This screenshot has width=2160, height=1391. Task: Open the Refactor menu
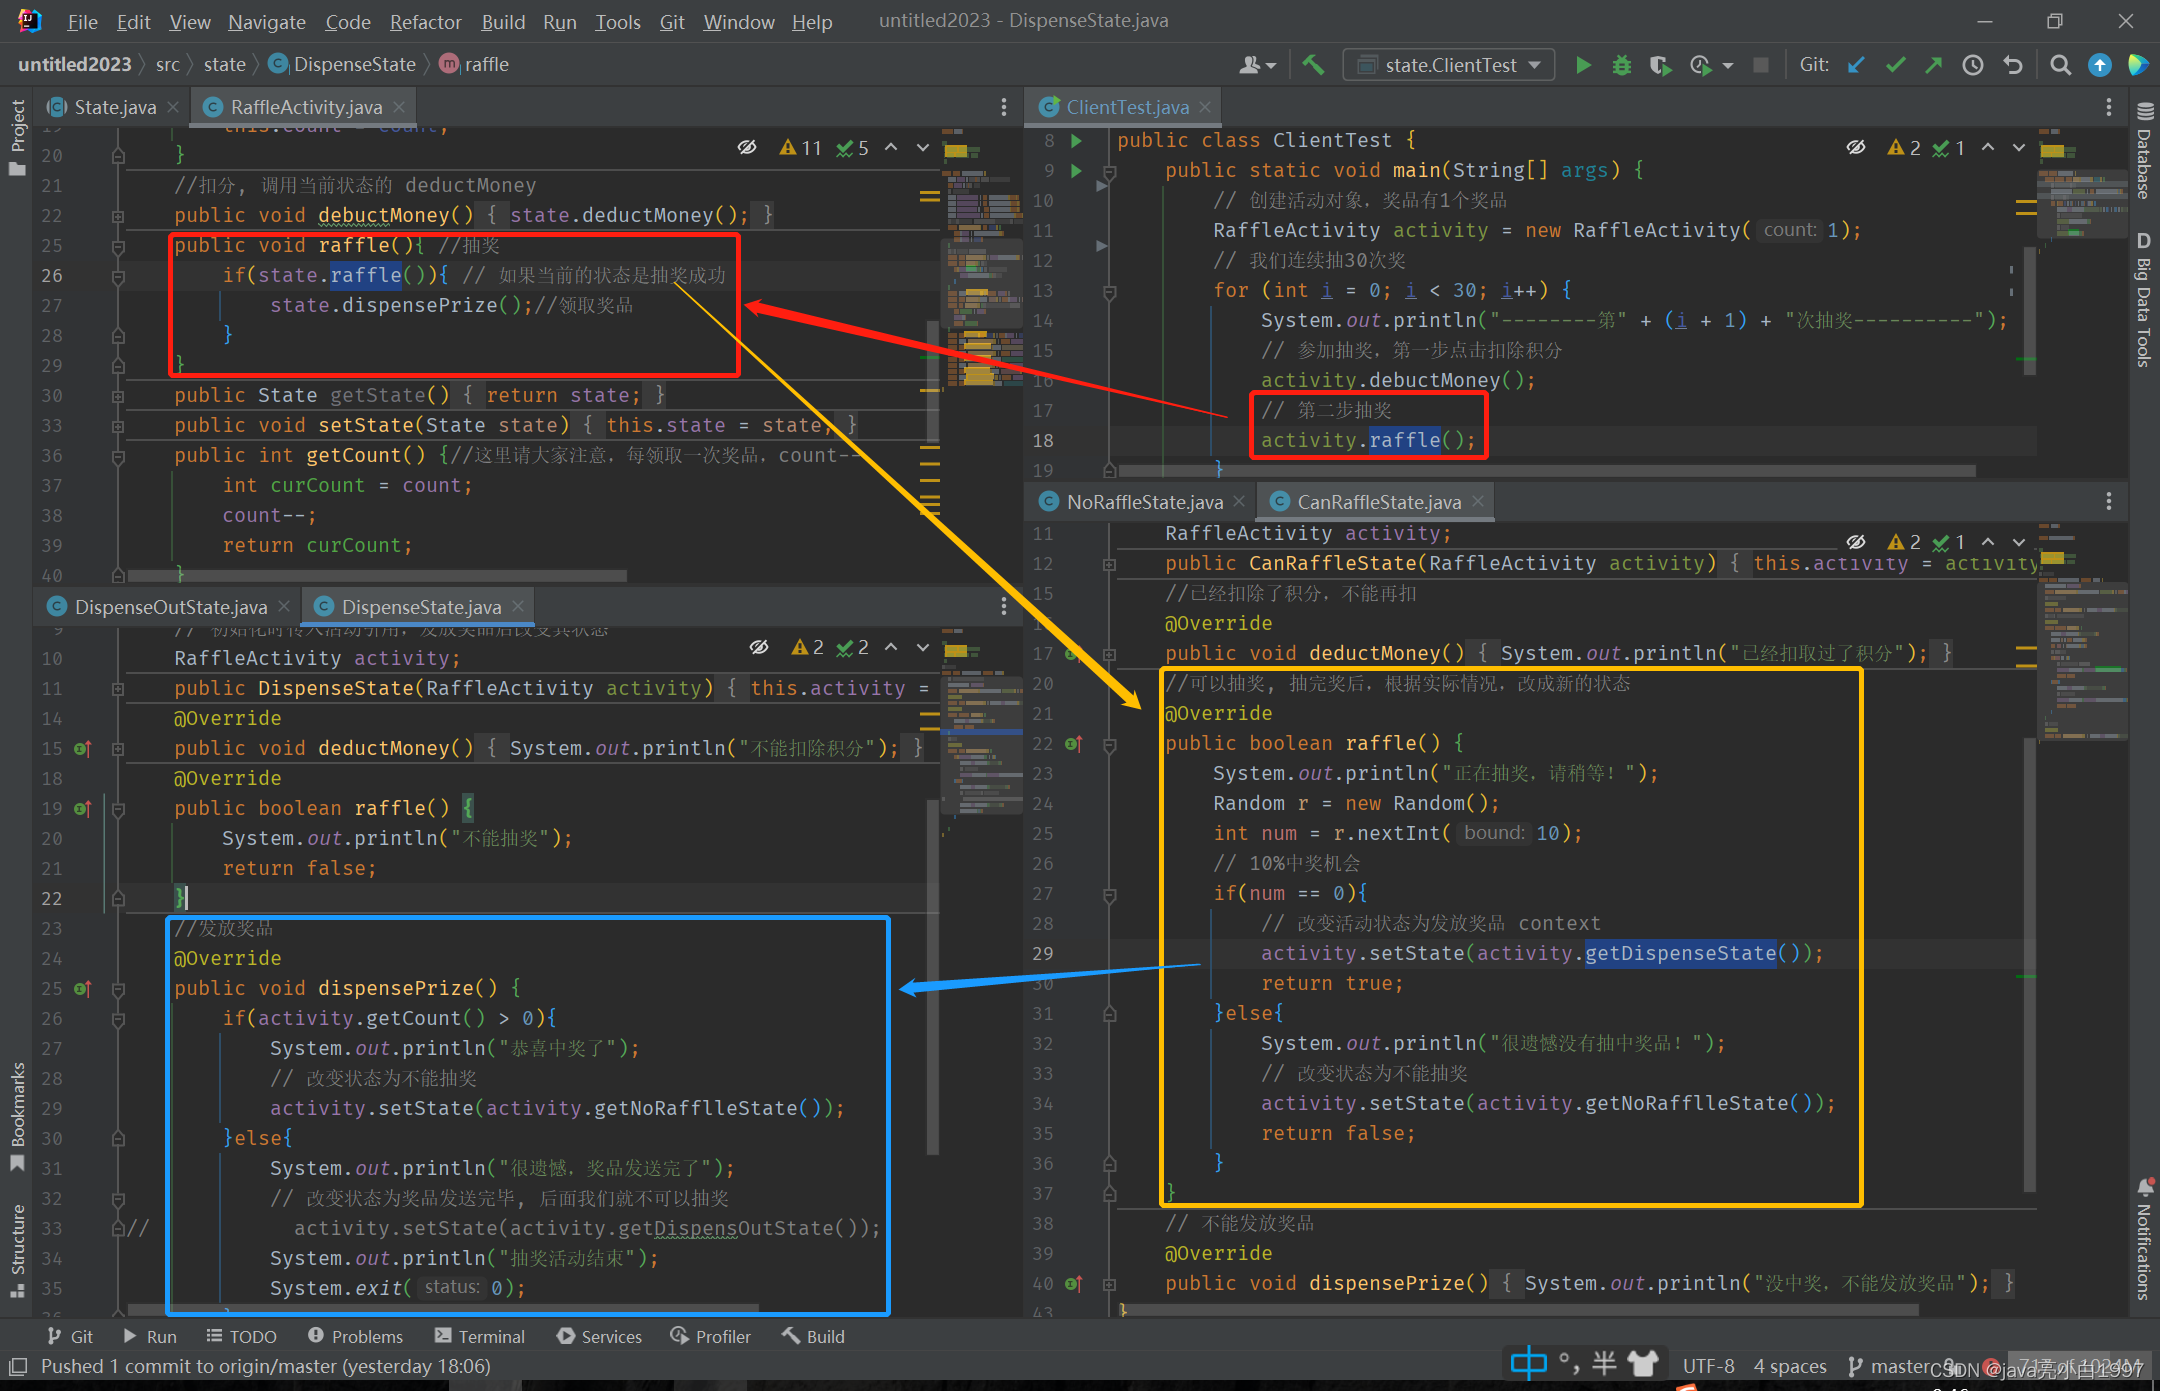point(425,22)
